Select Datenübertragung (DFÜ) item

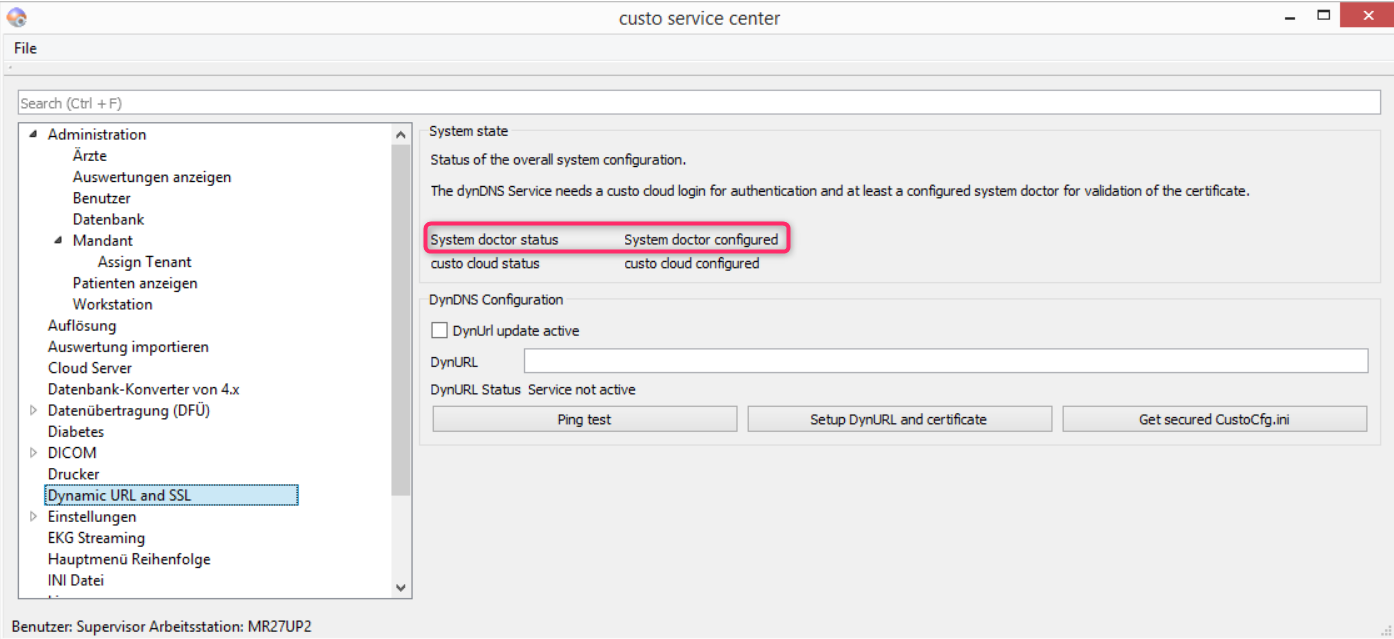tap(129, 410)
